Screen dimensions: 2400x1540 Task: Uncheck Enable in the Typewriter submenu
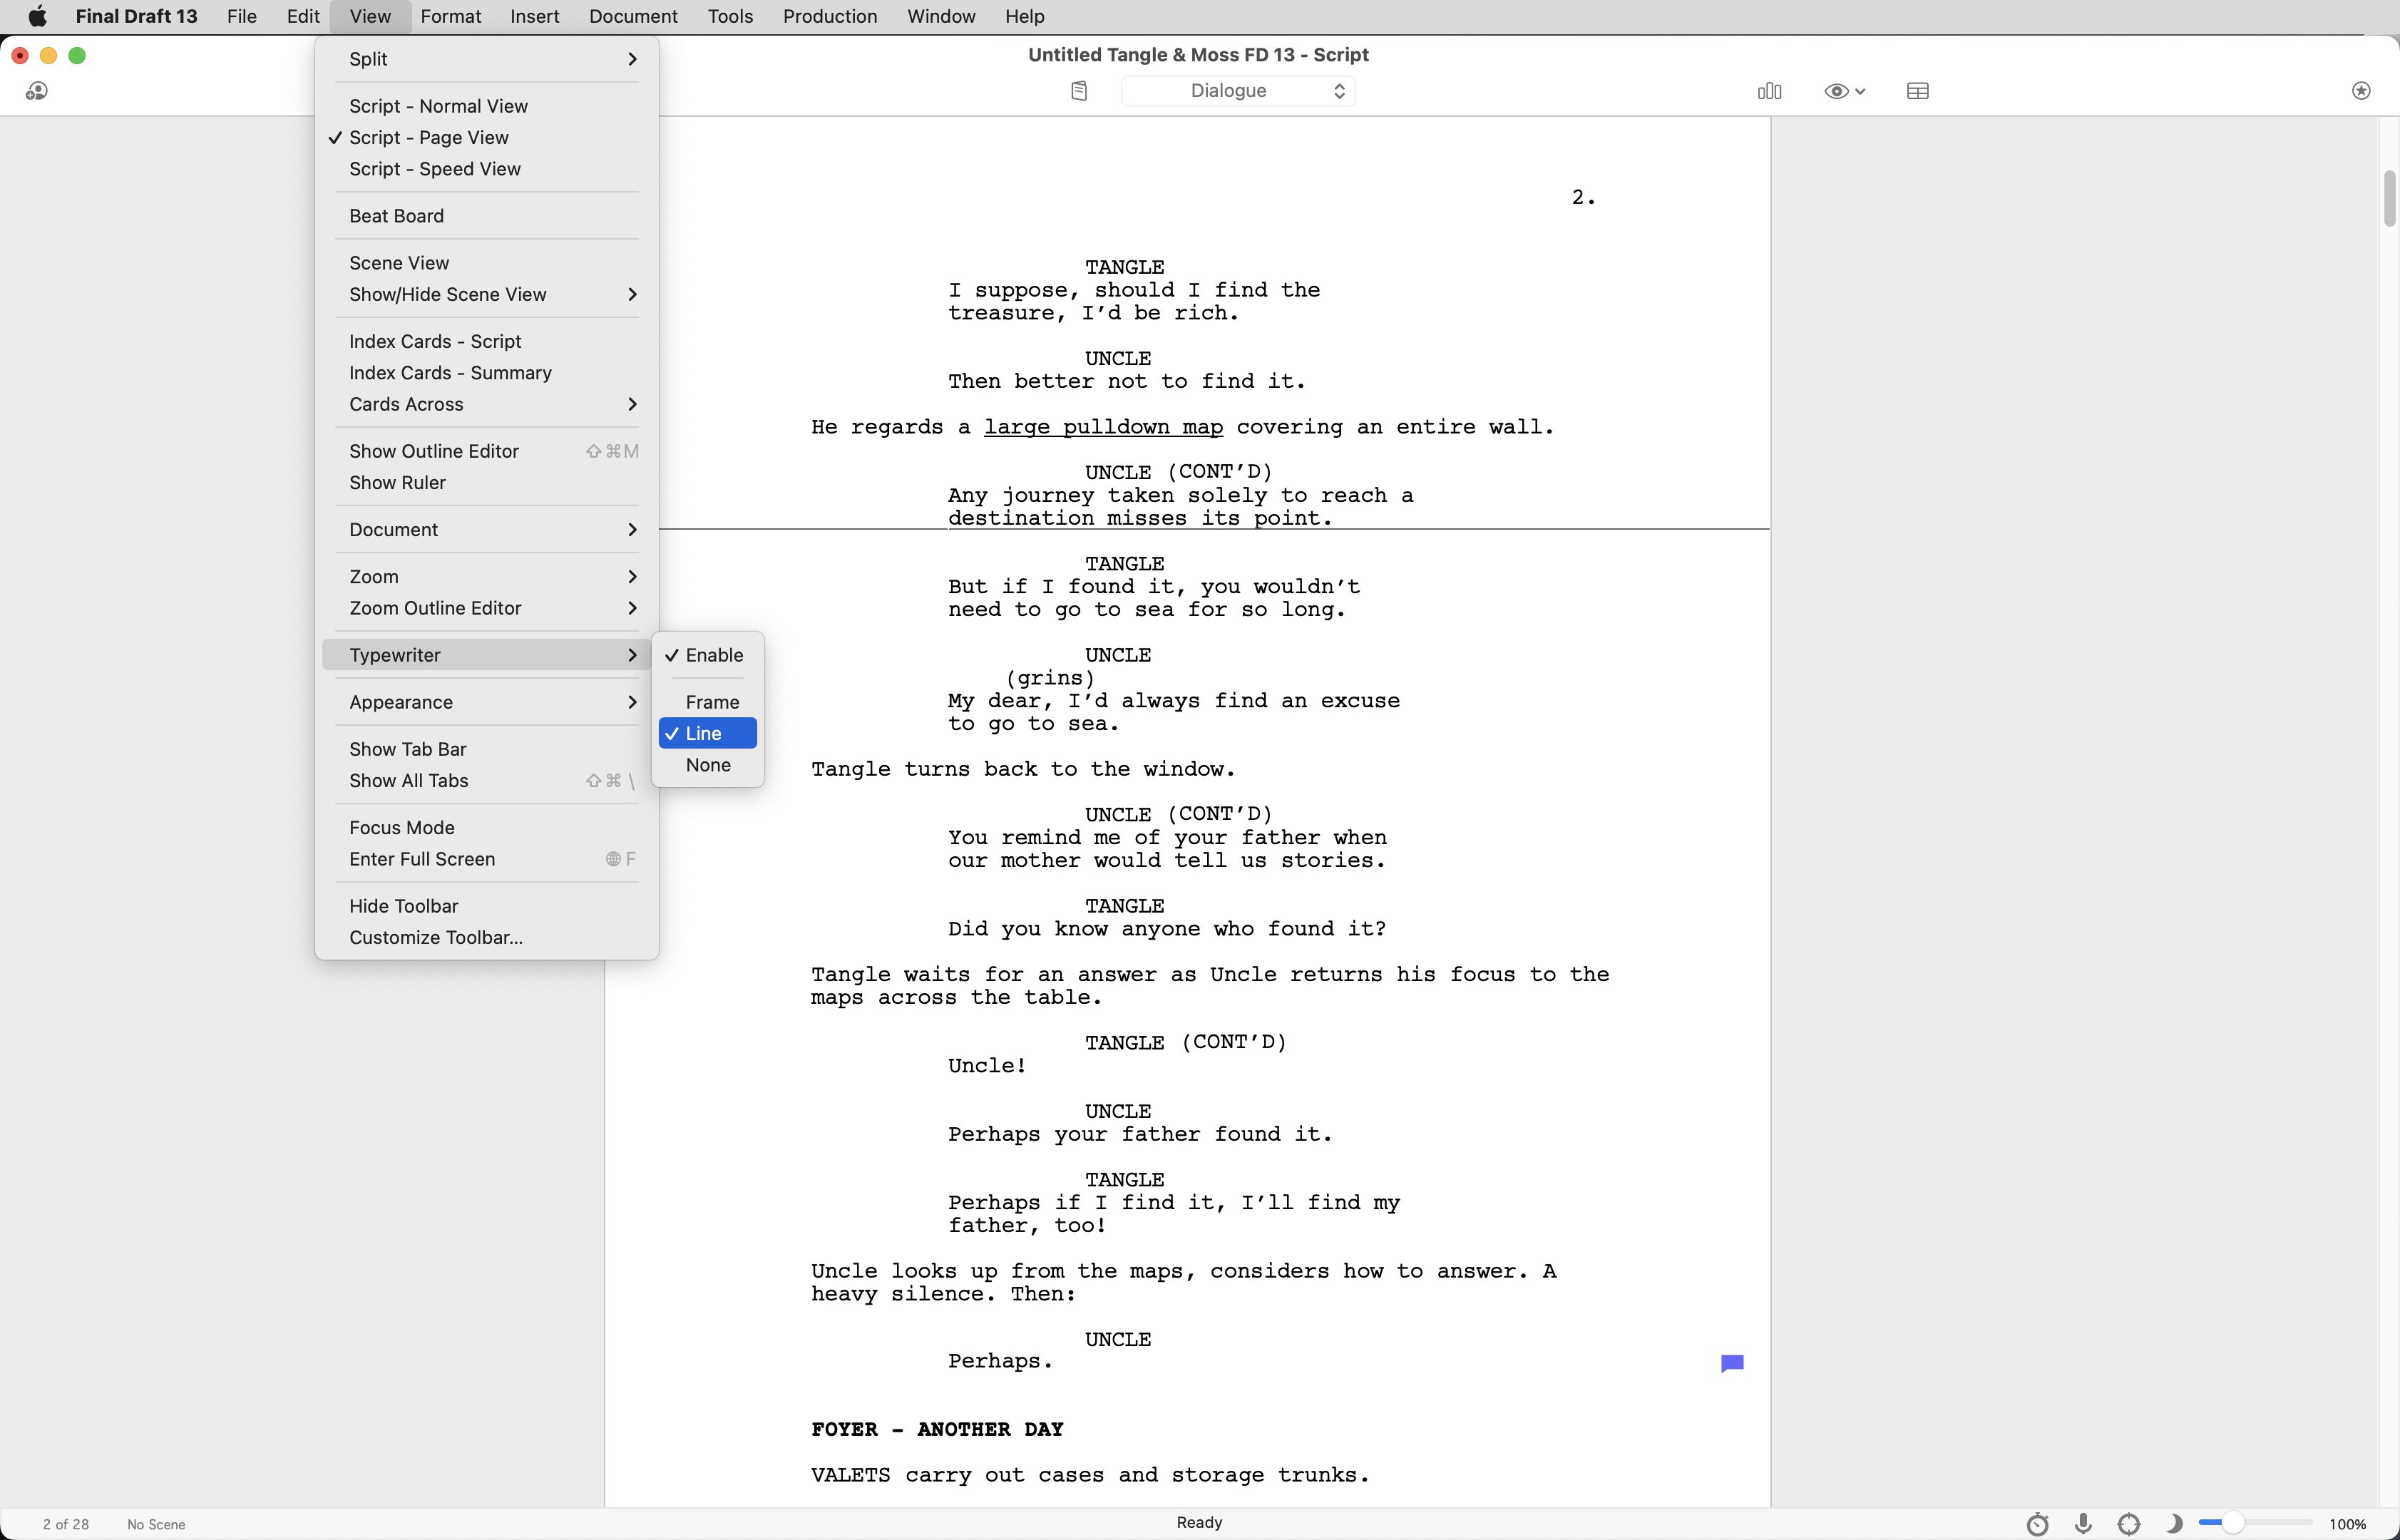click(712, 655)
